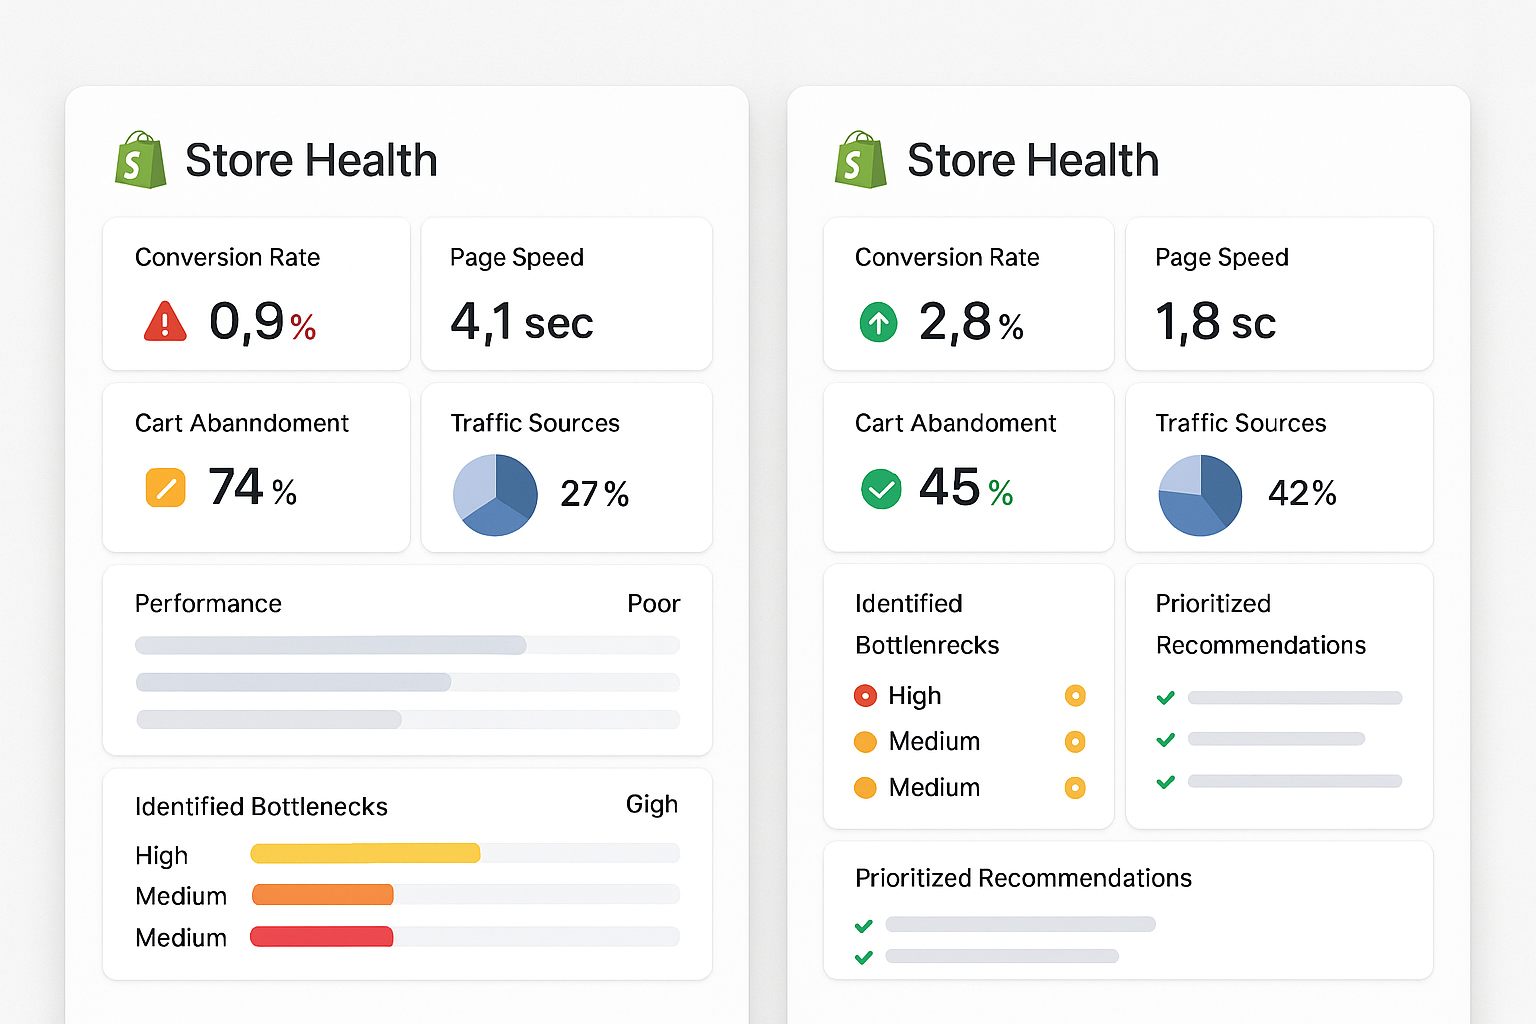The image size is (1536, 1024).
Task: Select the red Medium bottleneck bar
Action: tap(321, 936)
